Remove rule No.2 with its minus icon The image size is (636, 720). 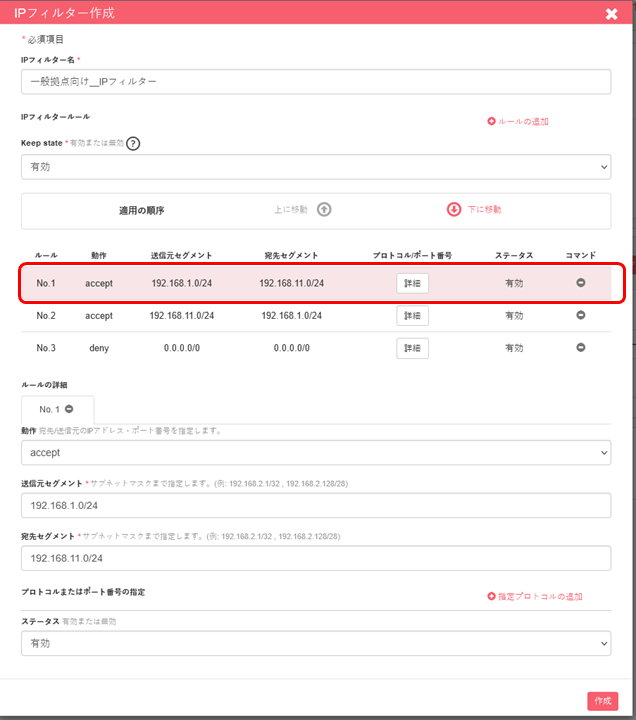pos(581,315)
